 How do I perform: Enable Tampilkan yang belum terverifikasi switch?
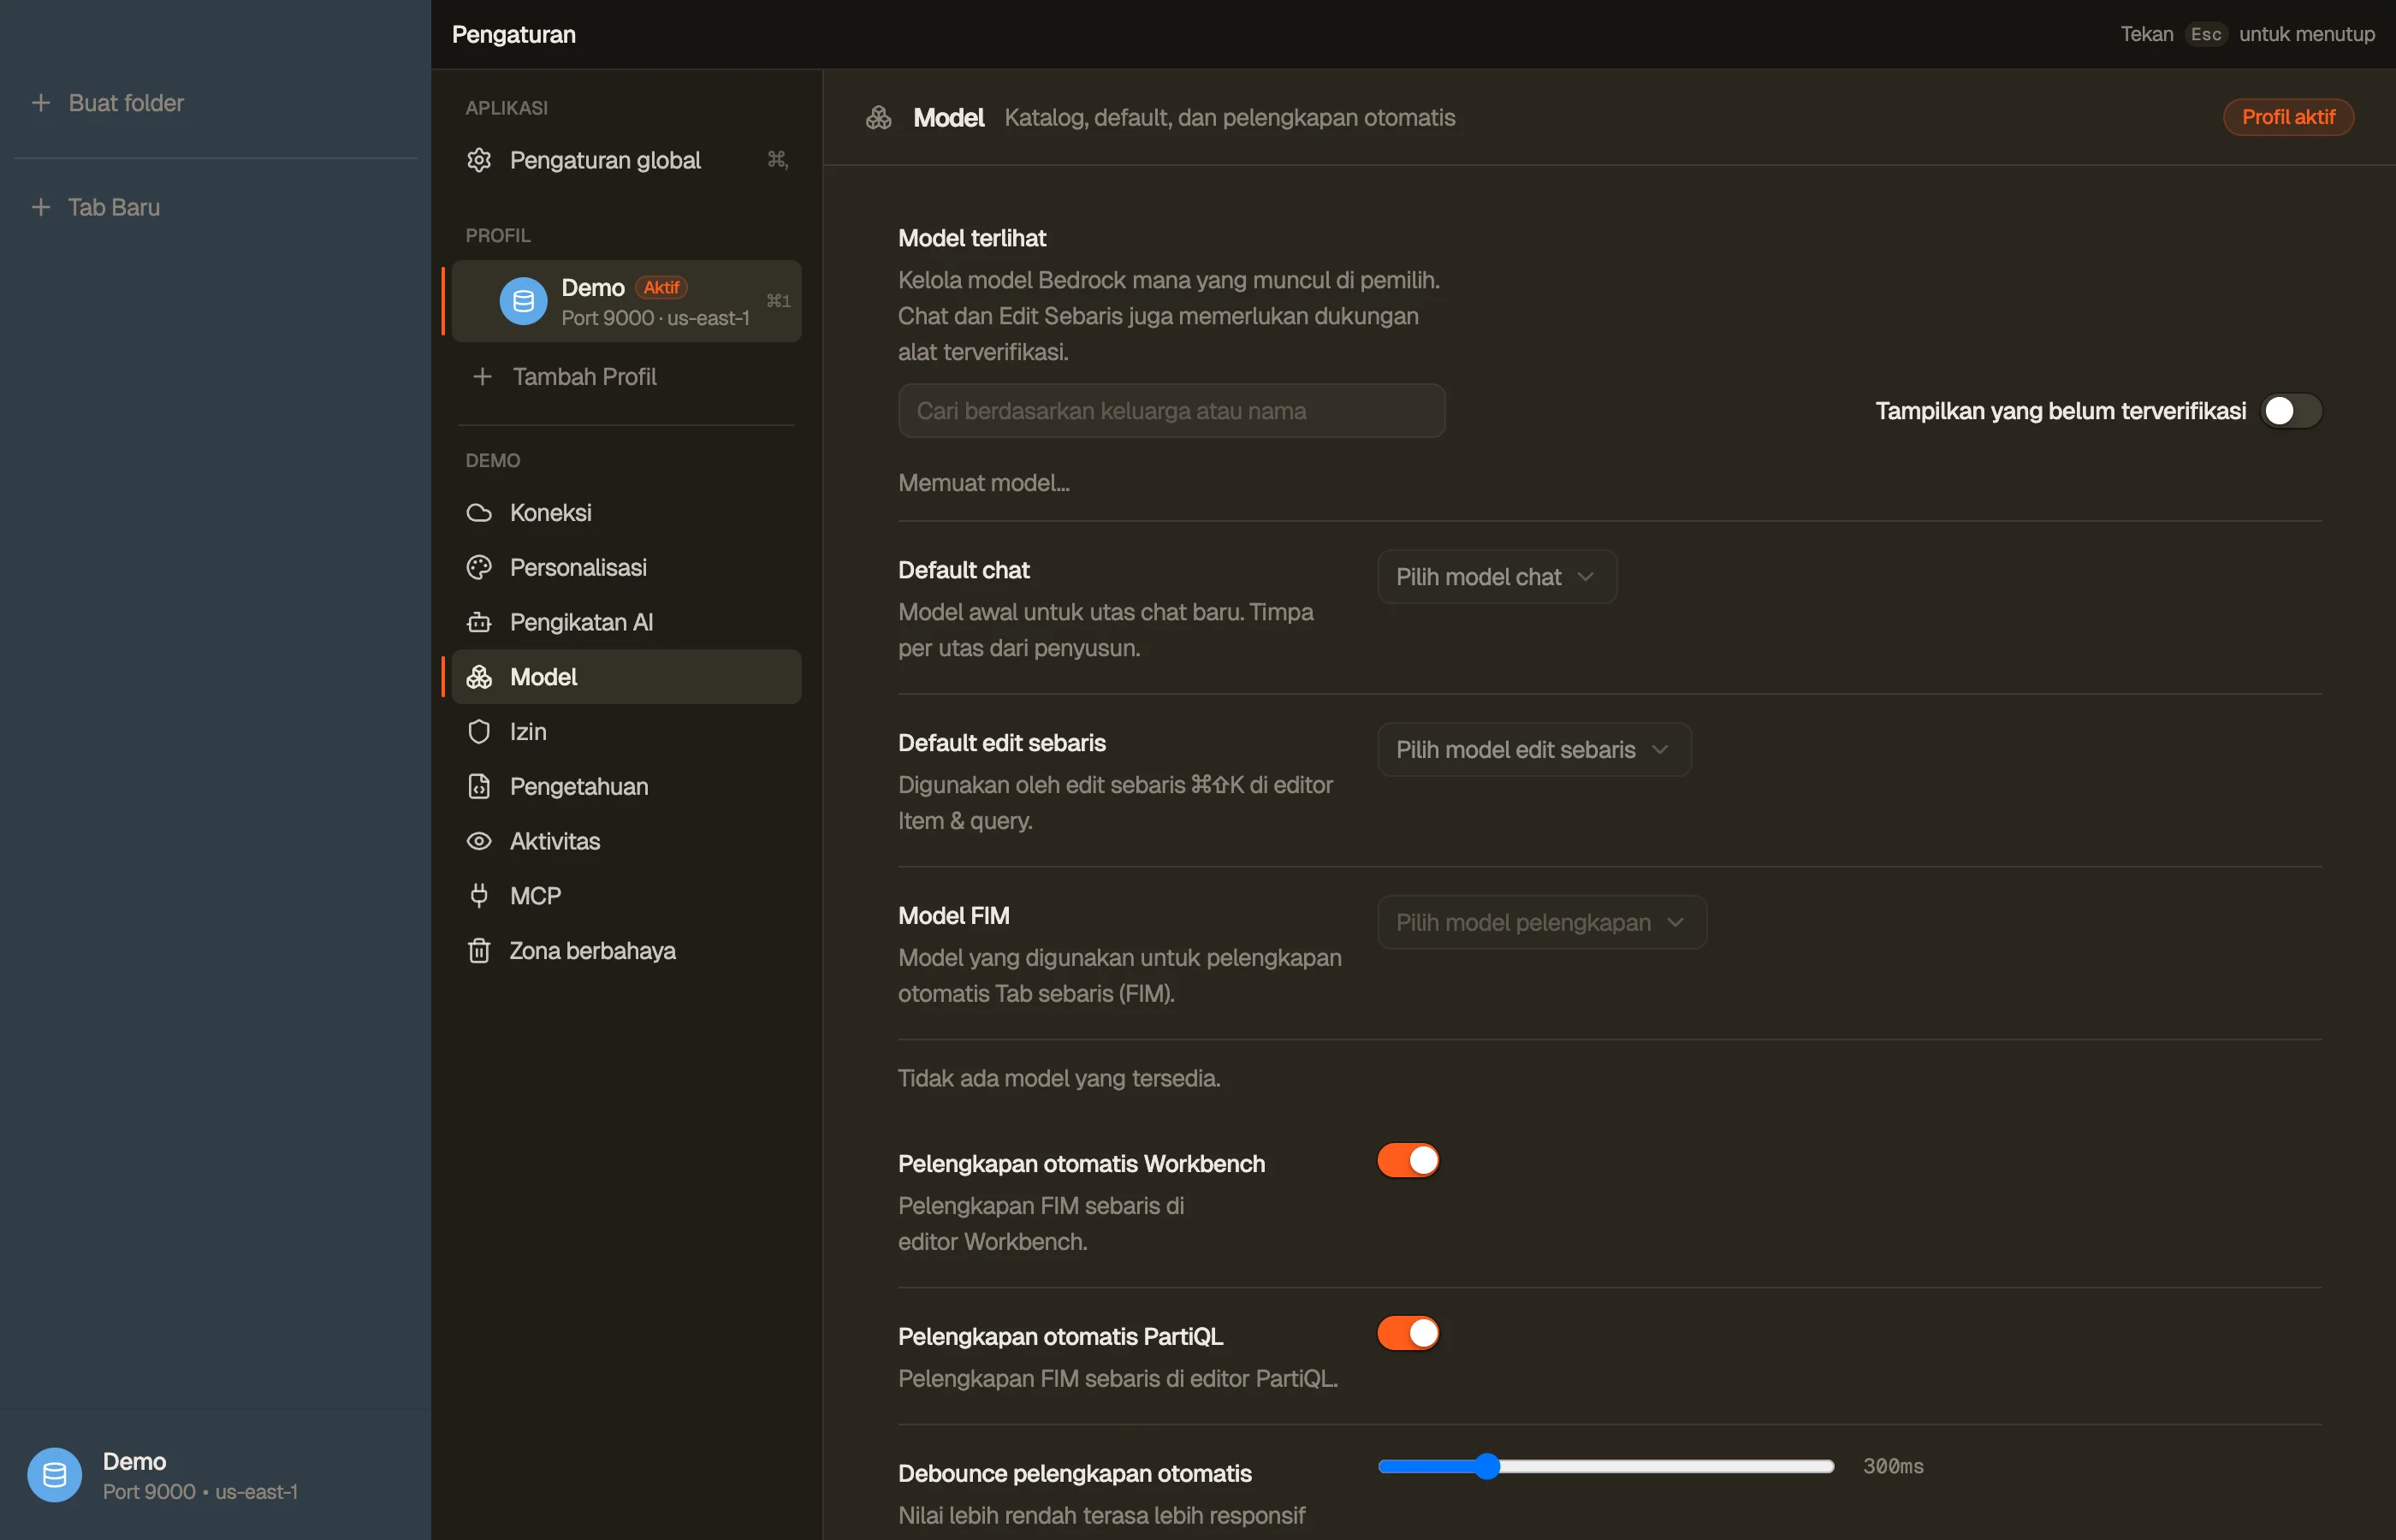click(2291, 411)
